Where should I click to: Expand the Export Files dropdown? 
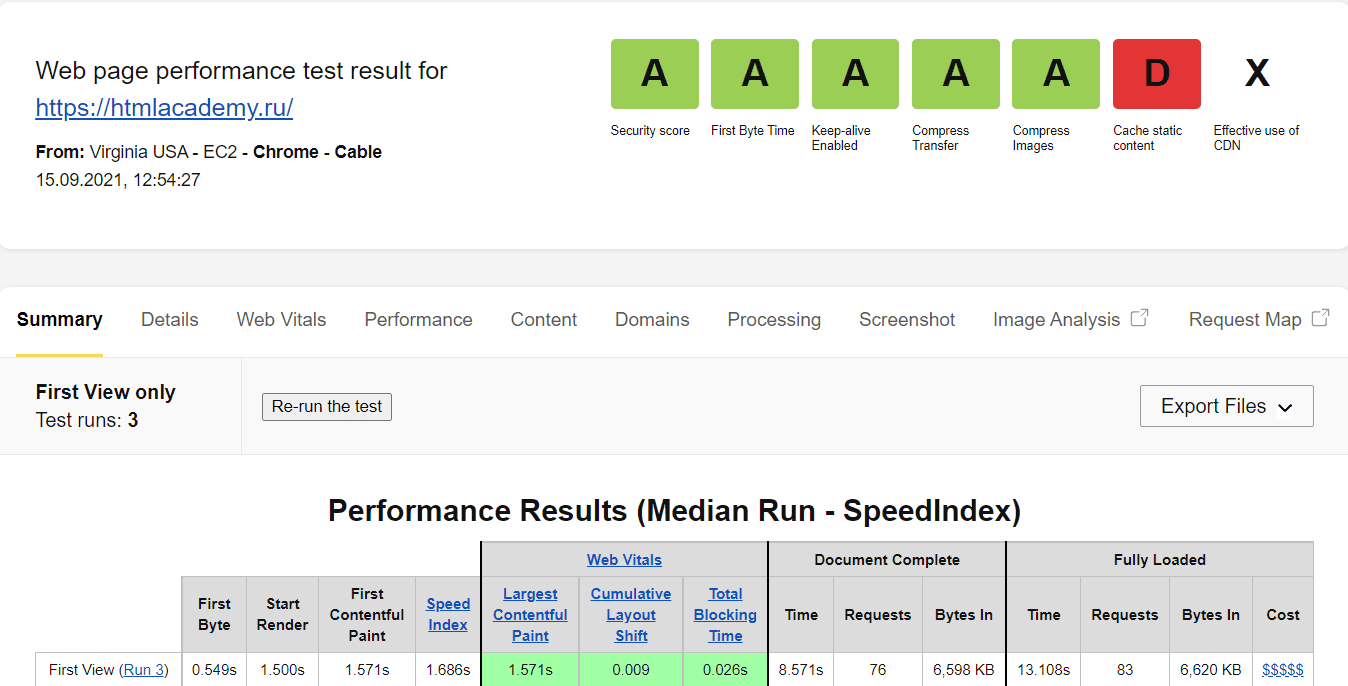tap(1227, 406)
